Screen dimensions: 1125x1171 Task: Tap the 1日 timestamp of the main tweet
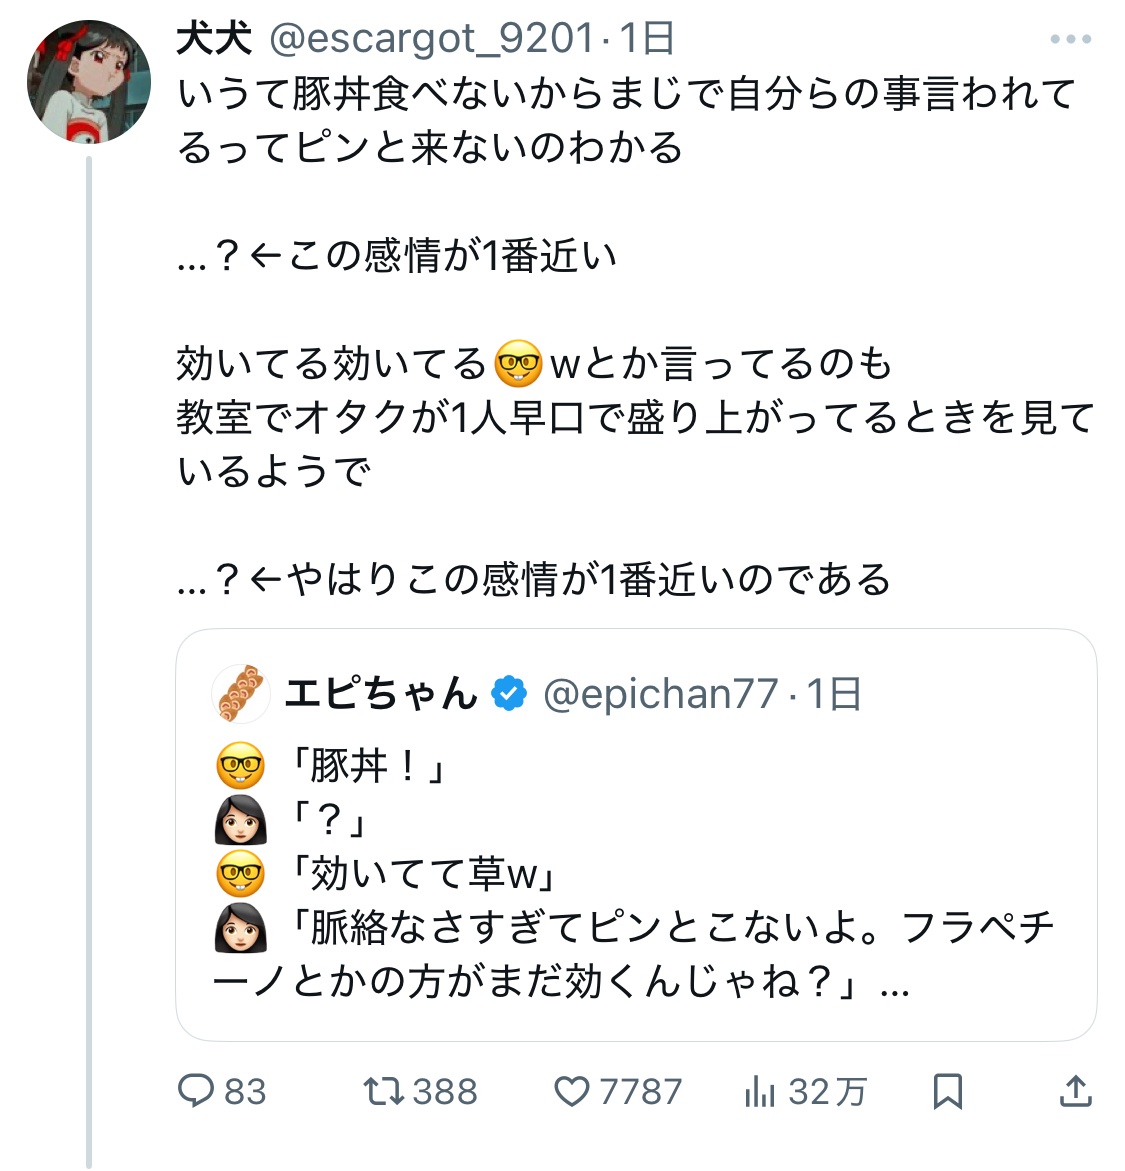(x=647, y=39)
